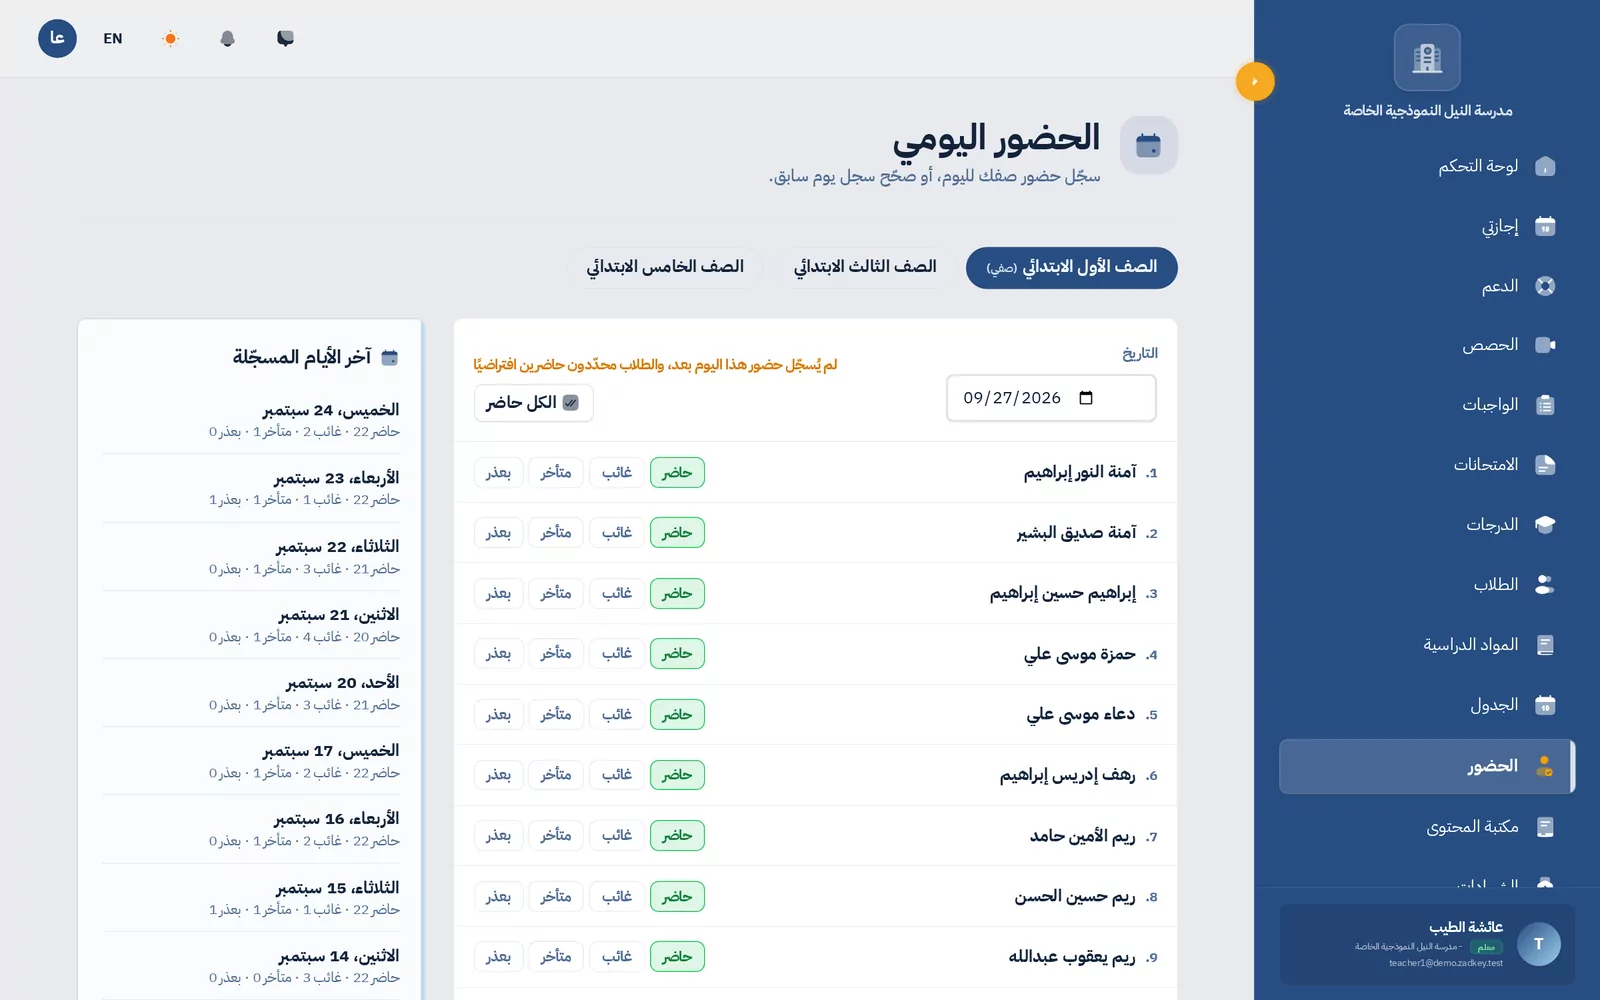Click the school name مدرسة النيل النموذجية الخاصة
The width and height of the screenshot is (1600, 1000).
(1427, 110)
